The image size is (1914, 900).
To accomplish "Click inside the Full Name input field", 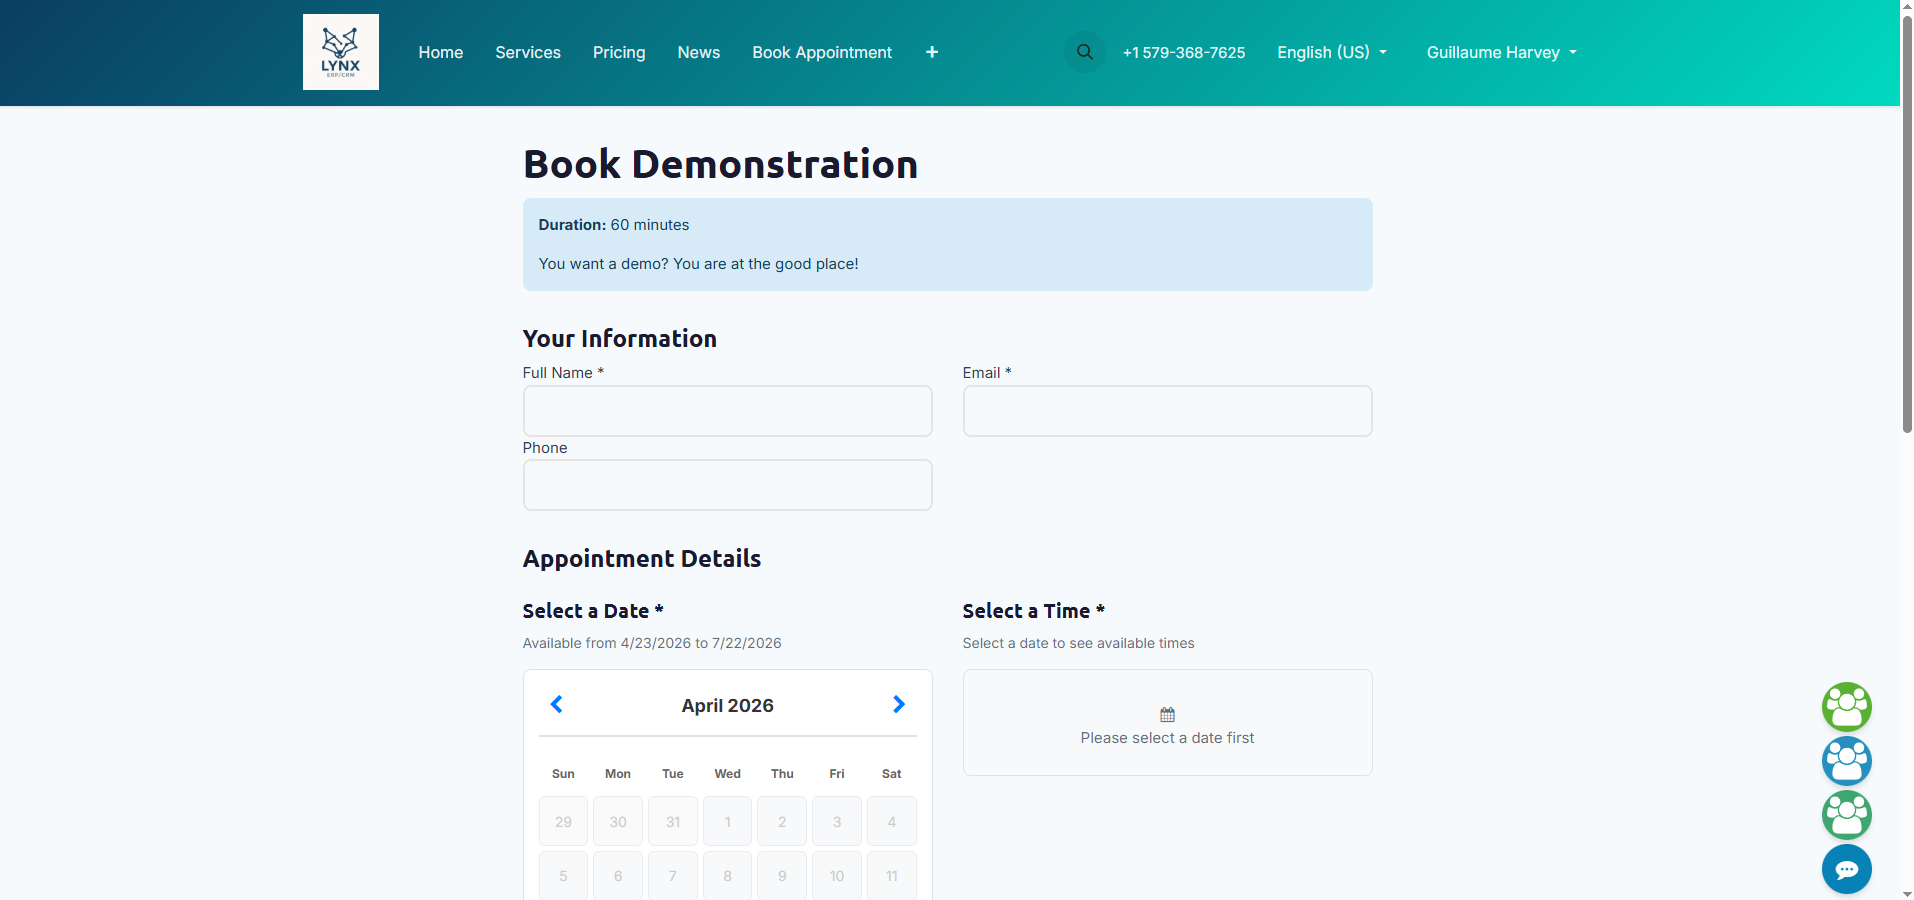I will pyautogui.click(x=727, y=410).
